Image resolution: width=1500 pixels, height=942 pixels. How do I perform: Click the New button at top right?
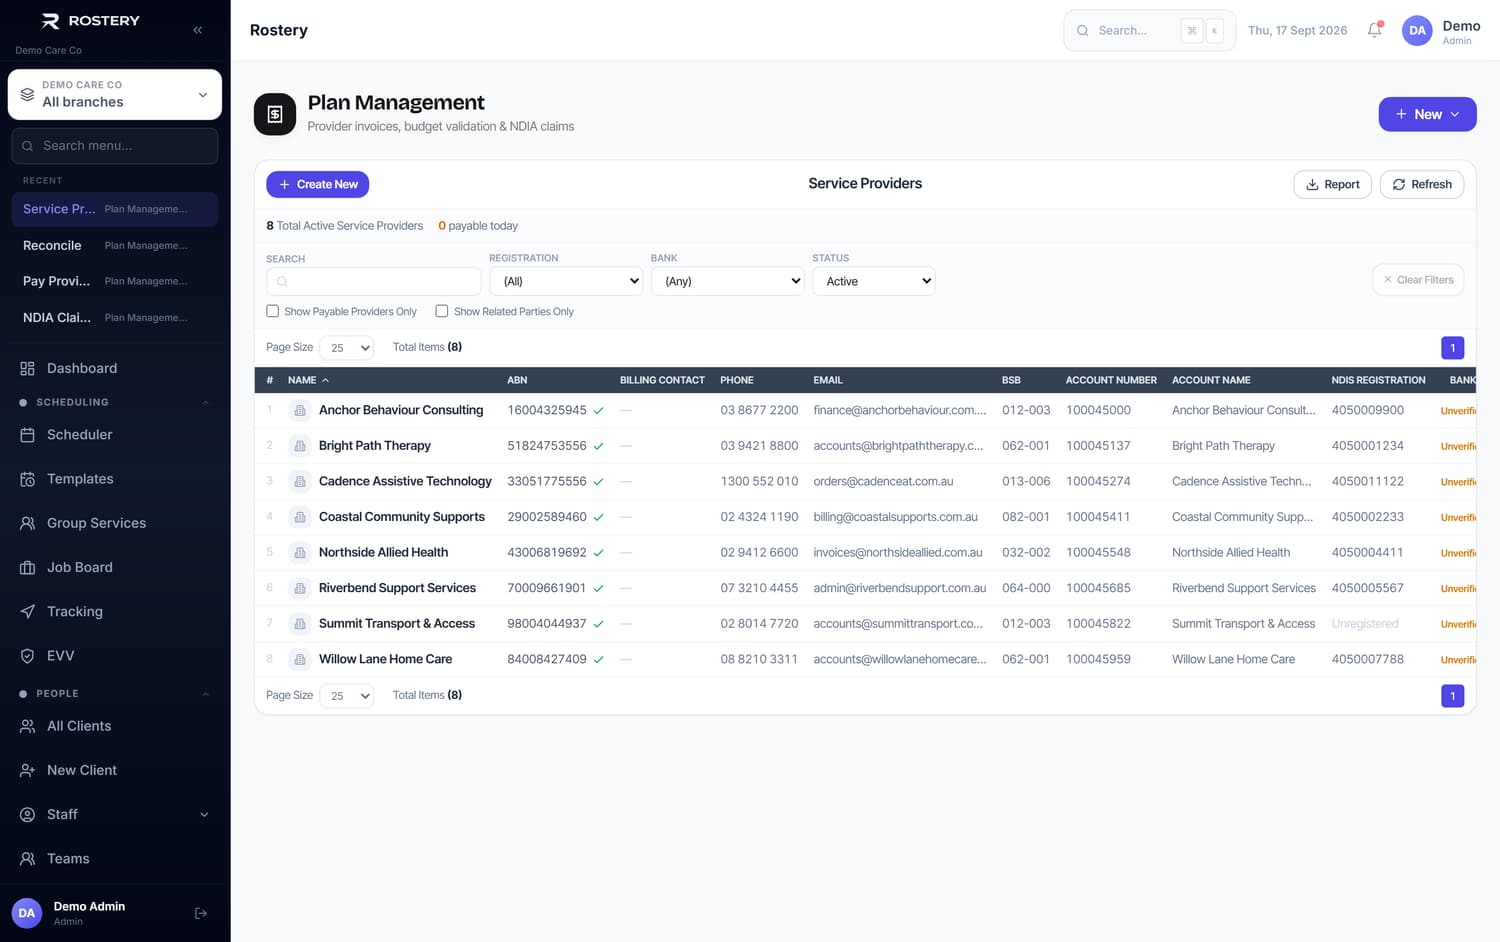pyautogui.click(x=1427, y=114)
